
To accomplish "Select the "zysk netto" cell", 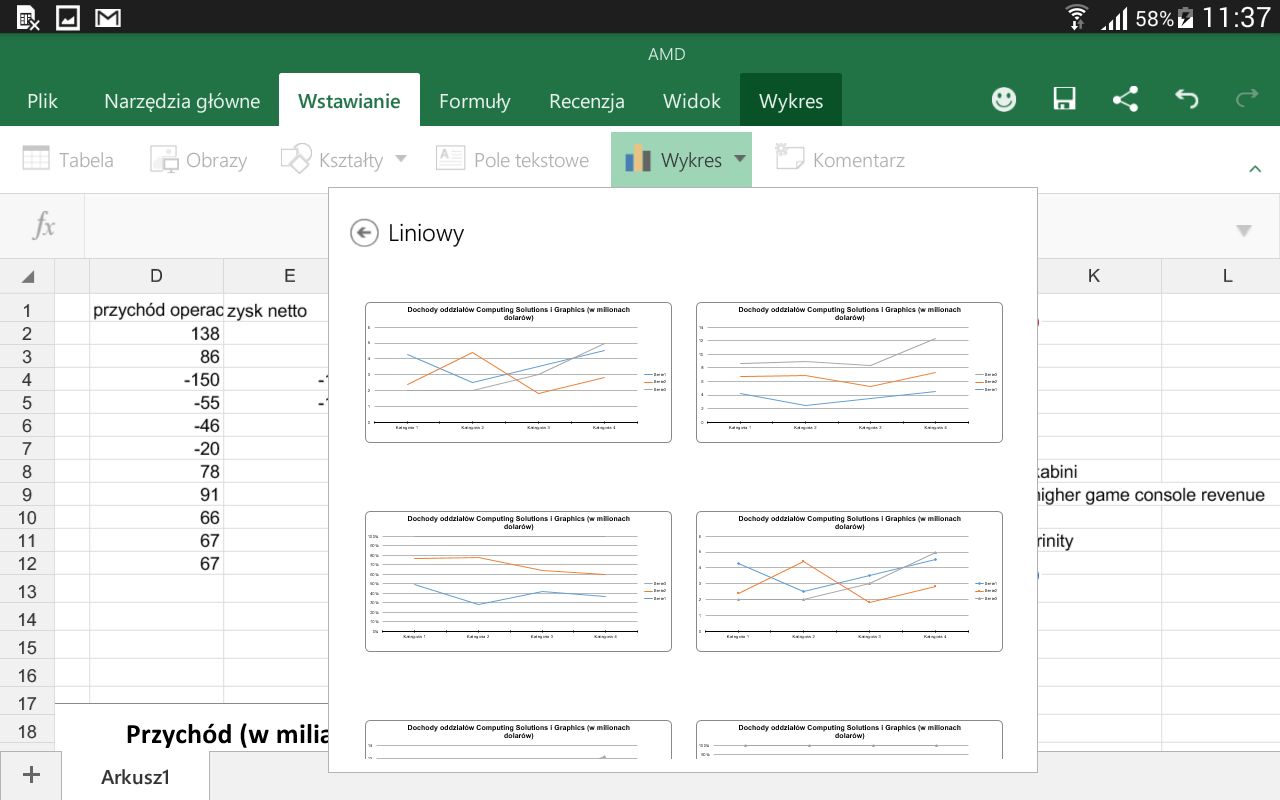I will 276,310.
